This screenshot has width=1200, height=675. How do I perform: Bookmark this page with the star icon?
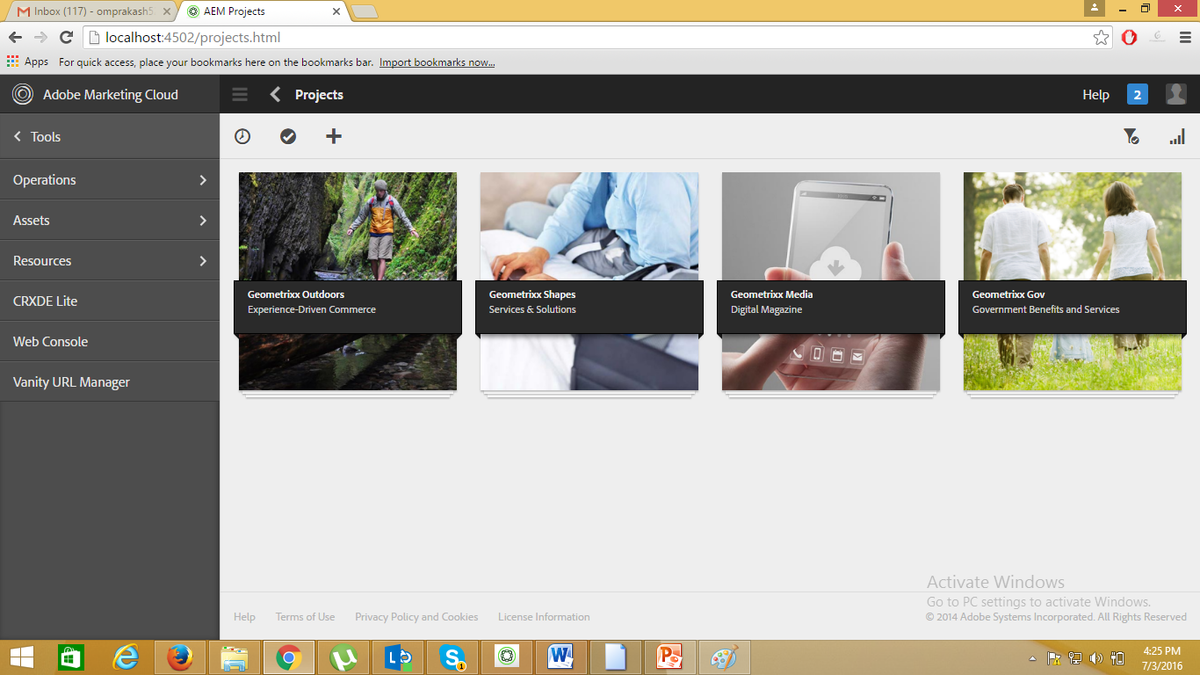tap(1101, 38)
